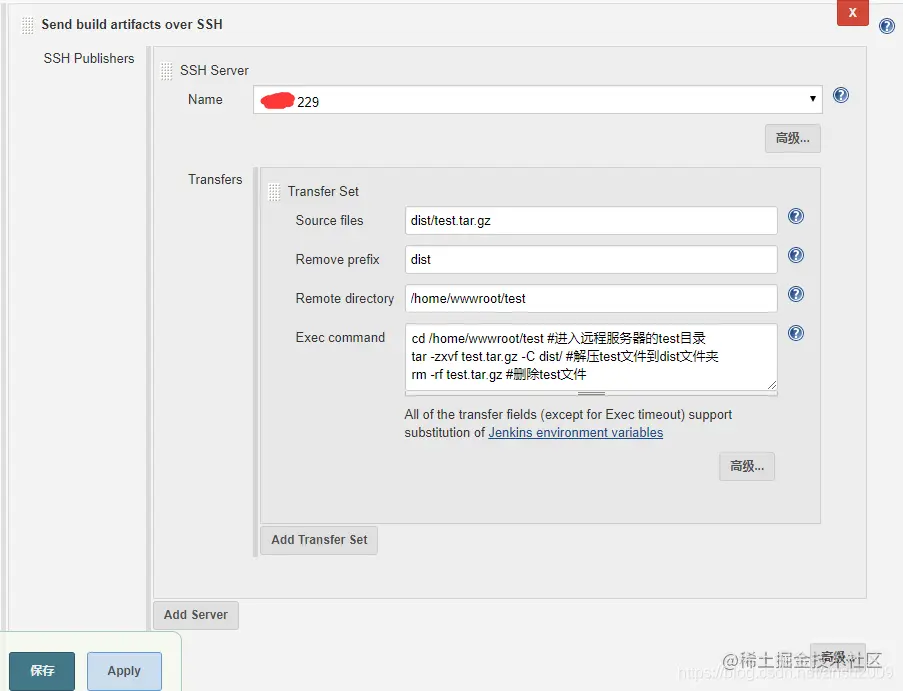Grab the Transfer Set drag handle
Image resolution: width=903 pixels, height=691 pixels.
(x=274, y=192)
